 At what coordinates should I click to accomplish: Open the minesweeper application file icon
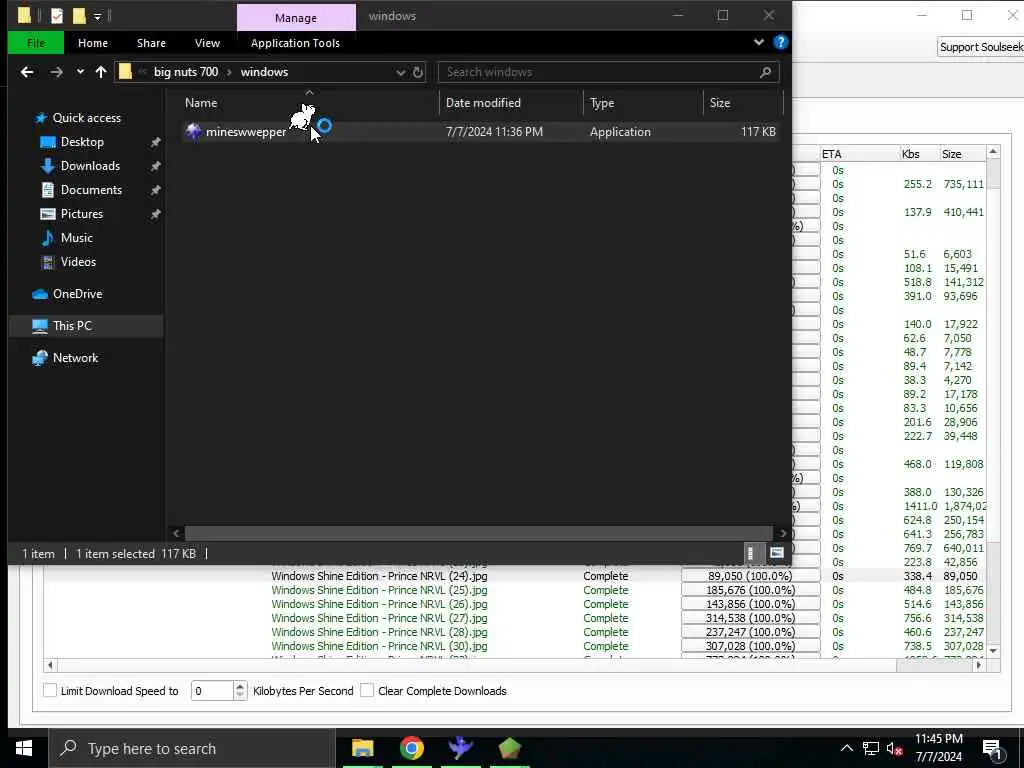coord(193,131)
